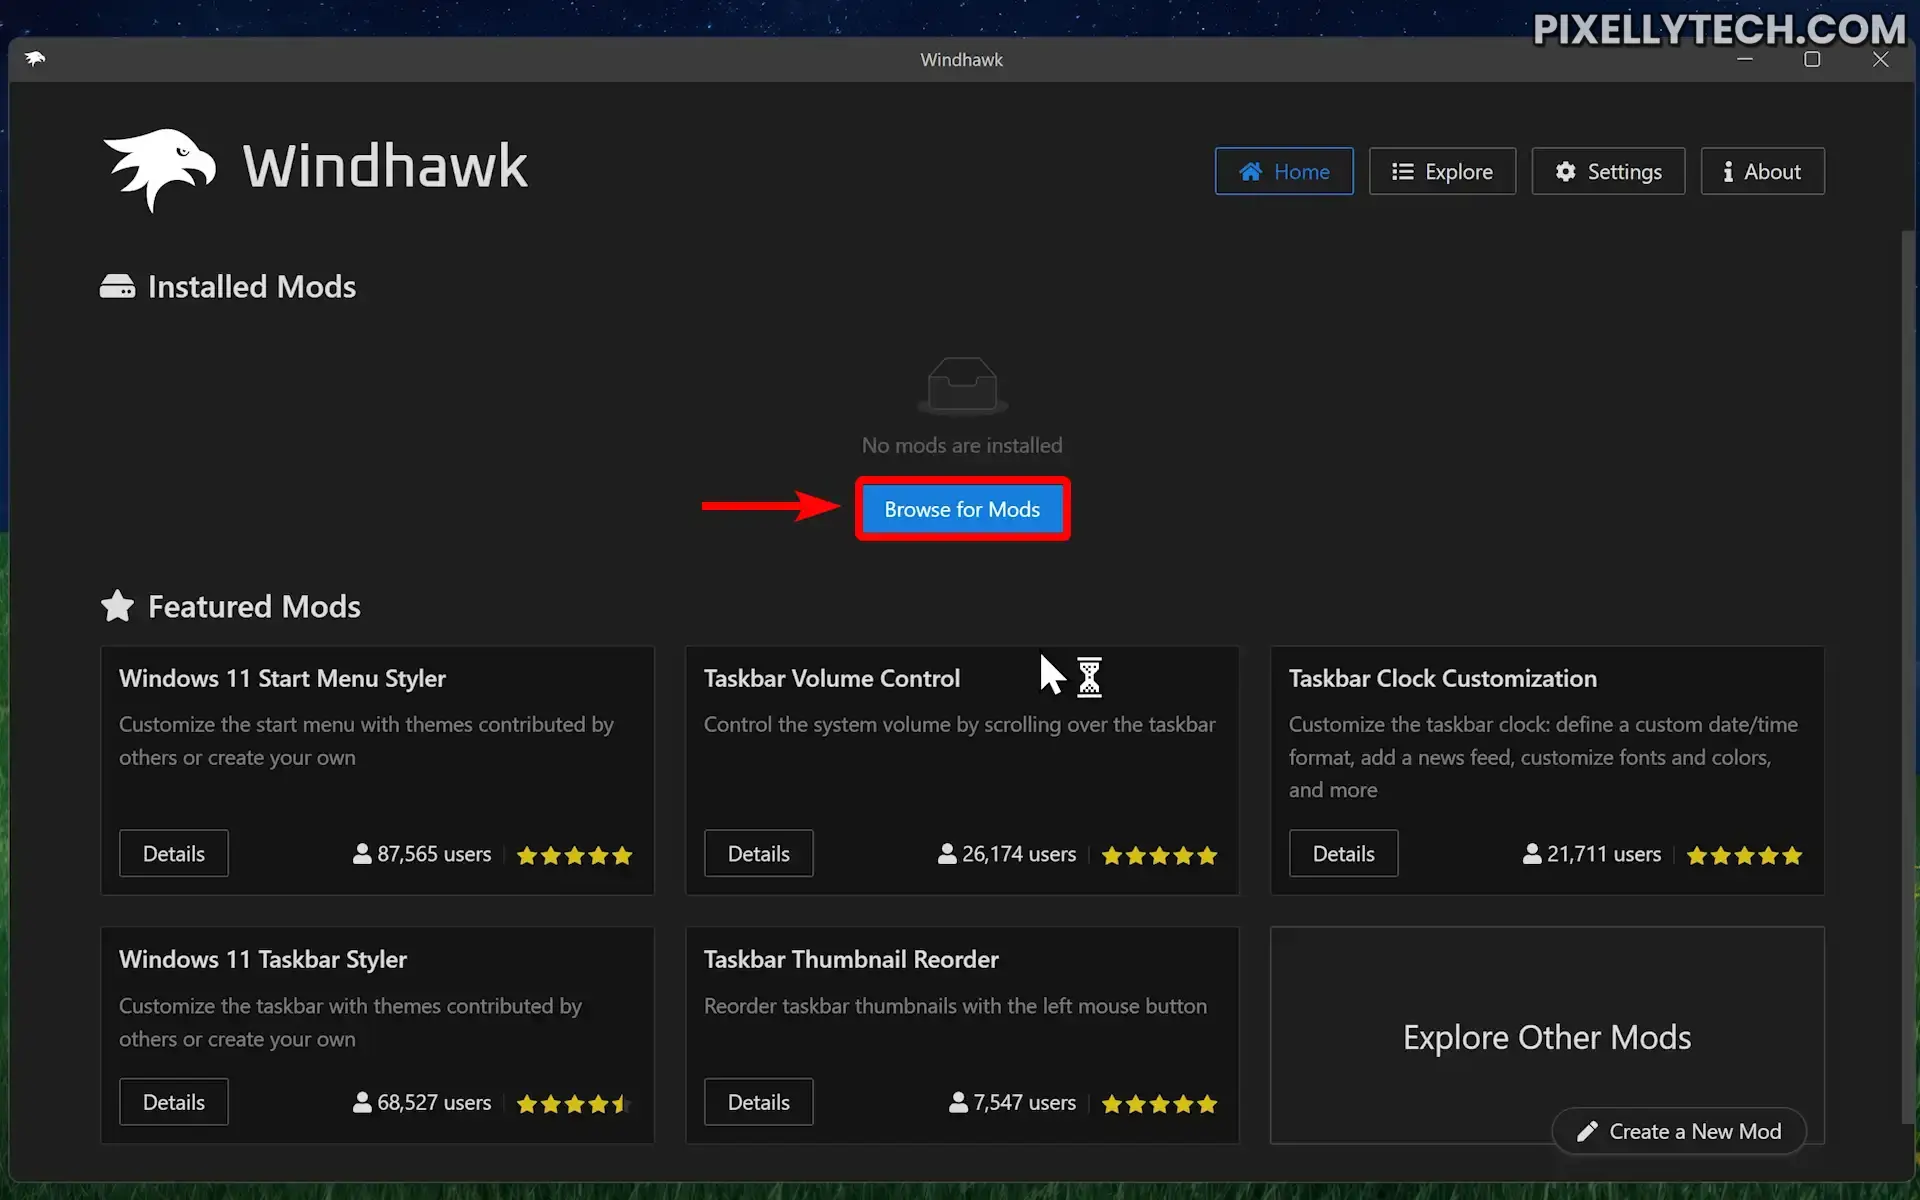
Task: Switch to the Explore tab
Action: (1442, 171)
